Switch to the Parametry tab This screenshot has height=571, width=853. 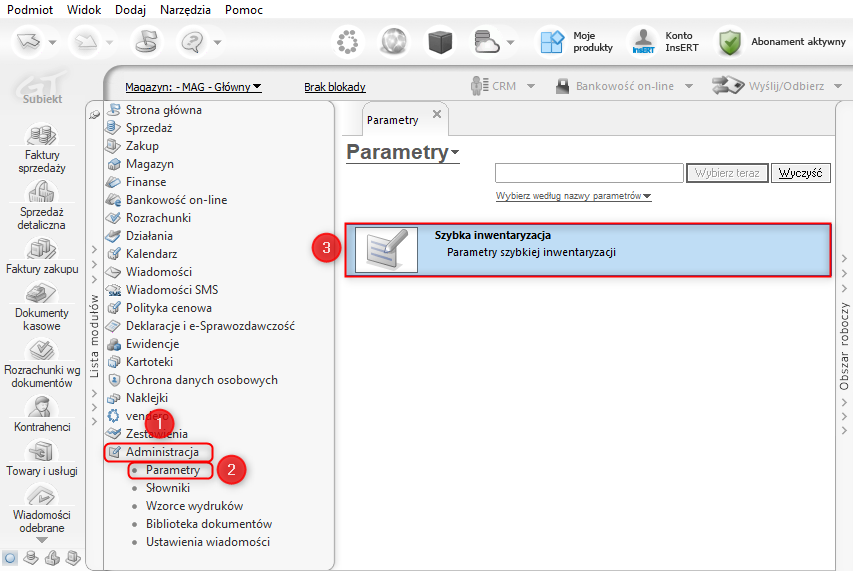pos(392,120)
